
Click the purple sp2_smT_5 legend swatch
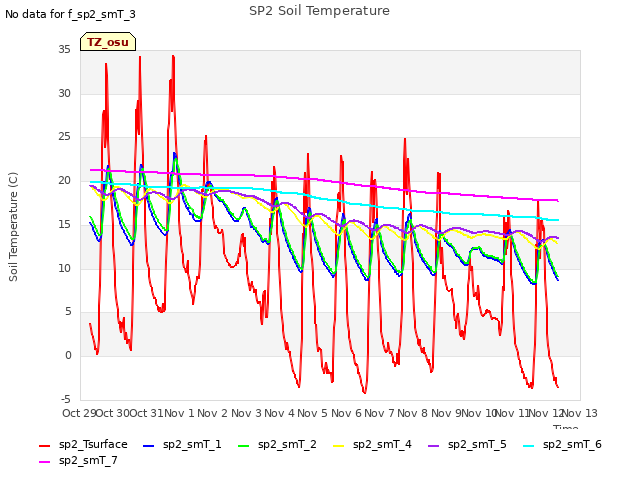[433, 446]
